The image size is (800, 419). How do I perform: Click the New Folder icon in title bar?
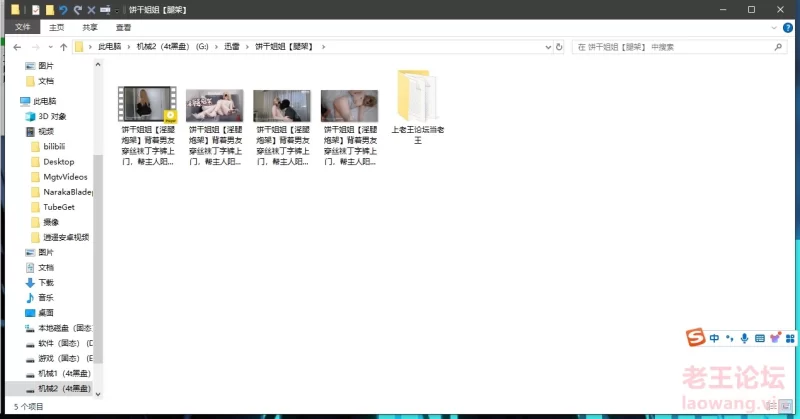(x=49, y=10)
